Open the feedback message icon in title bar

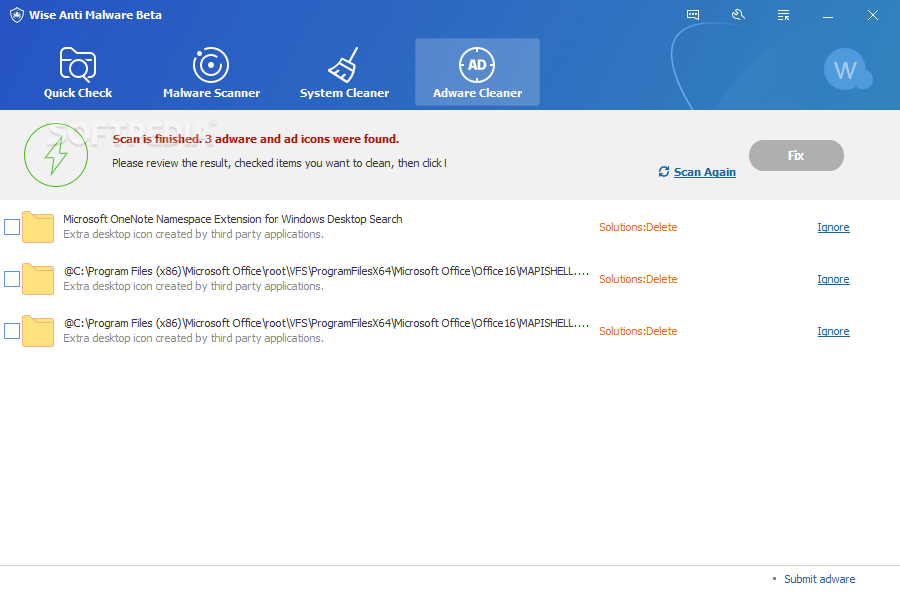pos(693,15)
